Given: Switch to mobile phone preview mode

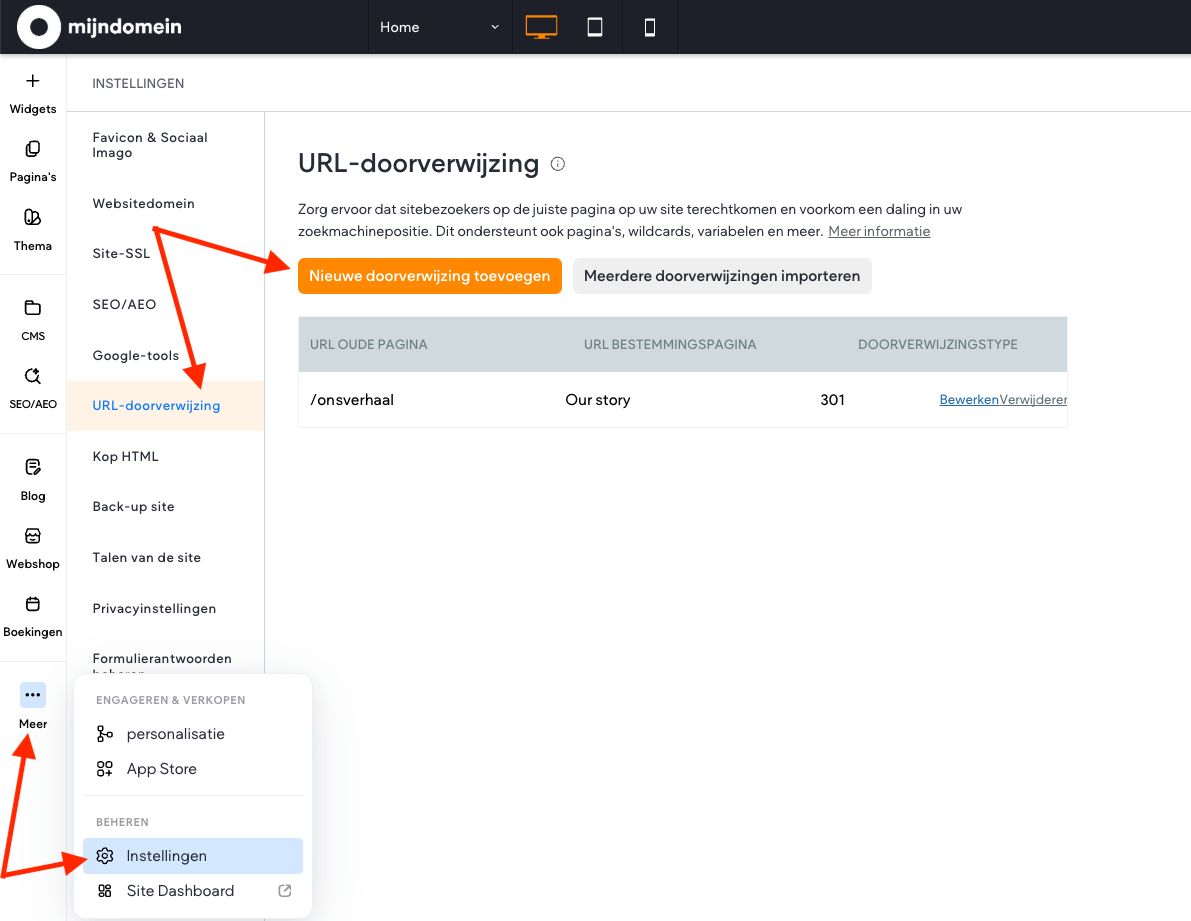Looking at the screenshot, I should [650, 27].
